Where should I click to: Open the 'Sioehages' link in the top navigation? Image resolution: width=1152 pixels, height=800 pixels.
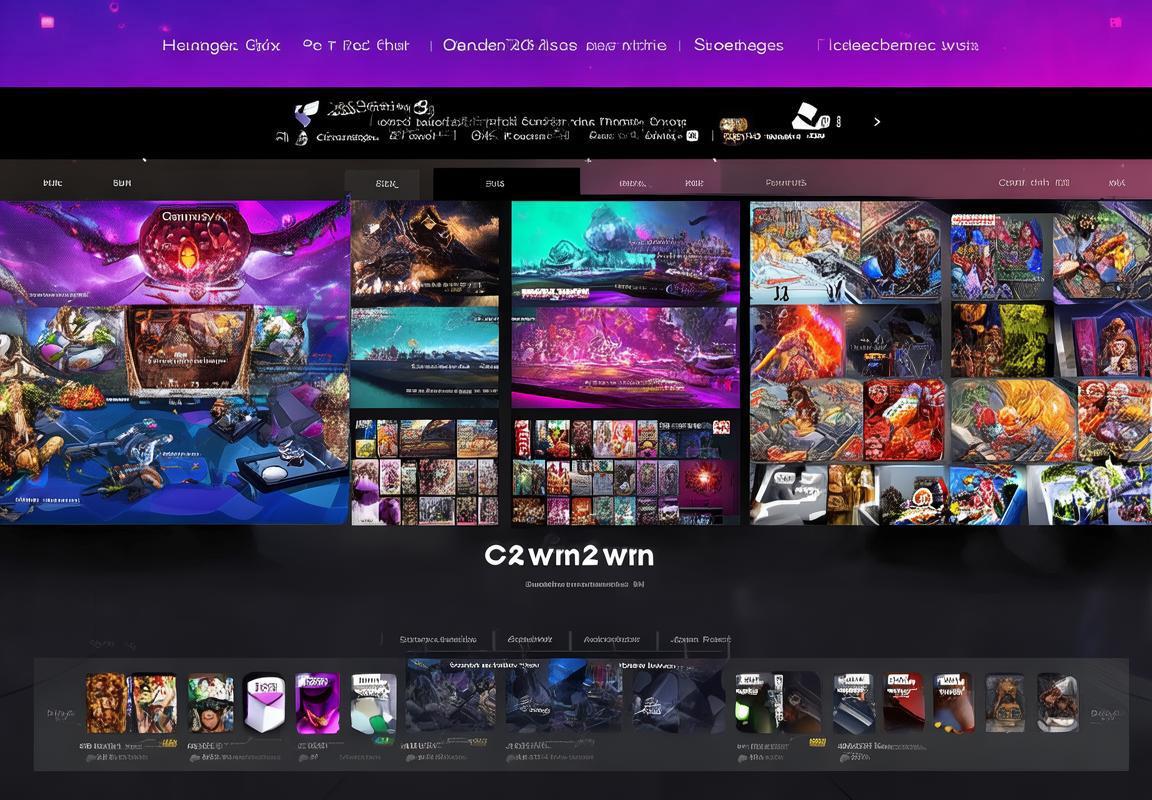[x=738, y=46]
